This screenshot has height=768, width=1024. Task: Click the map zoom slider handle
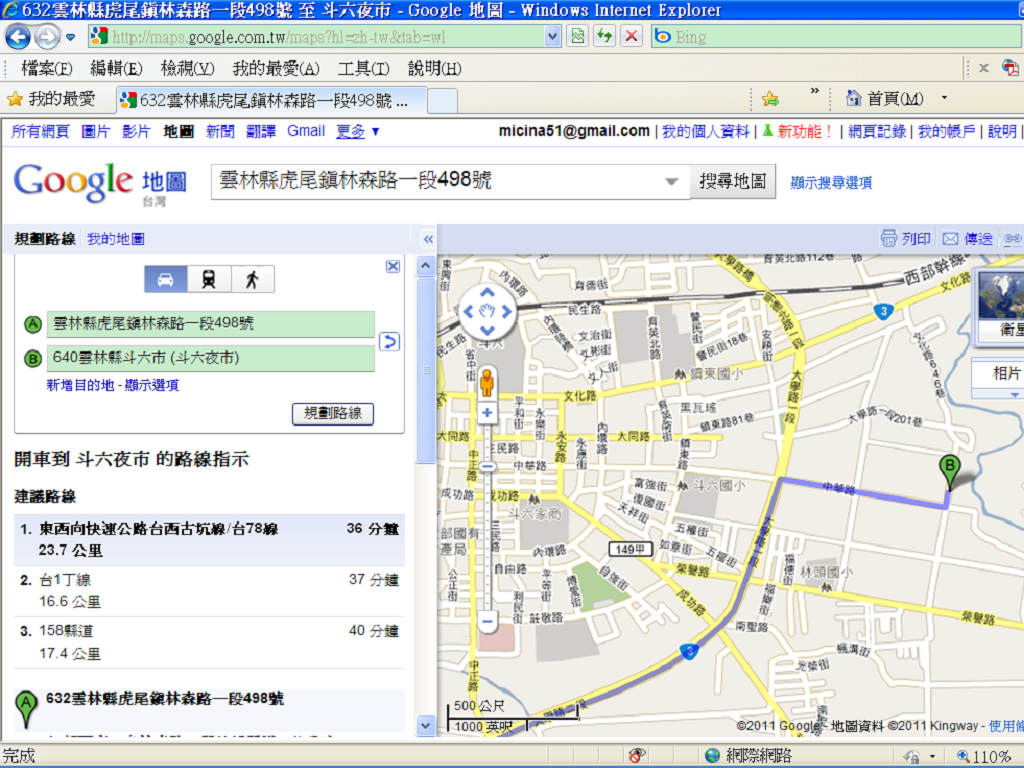point(487,466)
